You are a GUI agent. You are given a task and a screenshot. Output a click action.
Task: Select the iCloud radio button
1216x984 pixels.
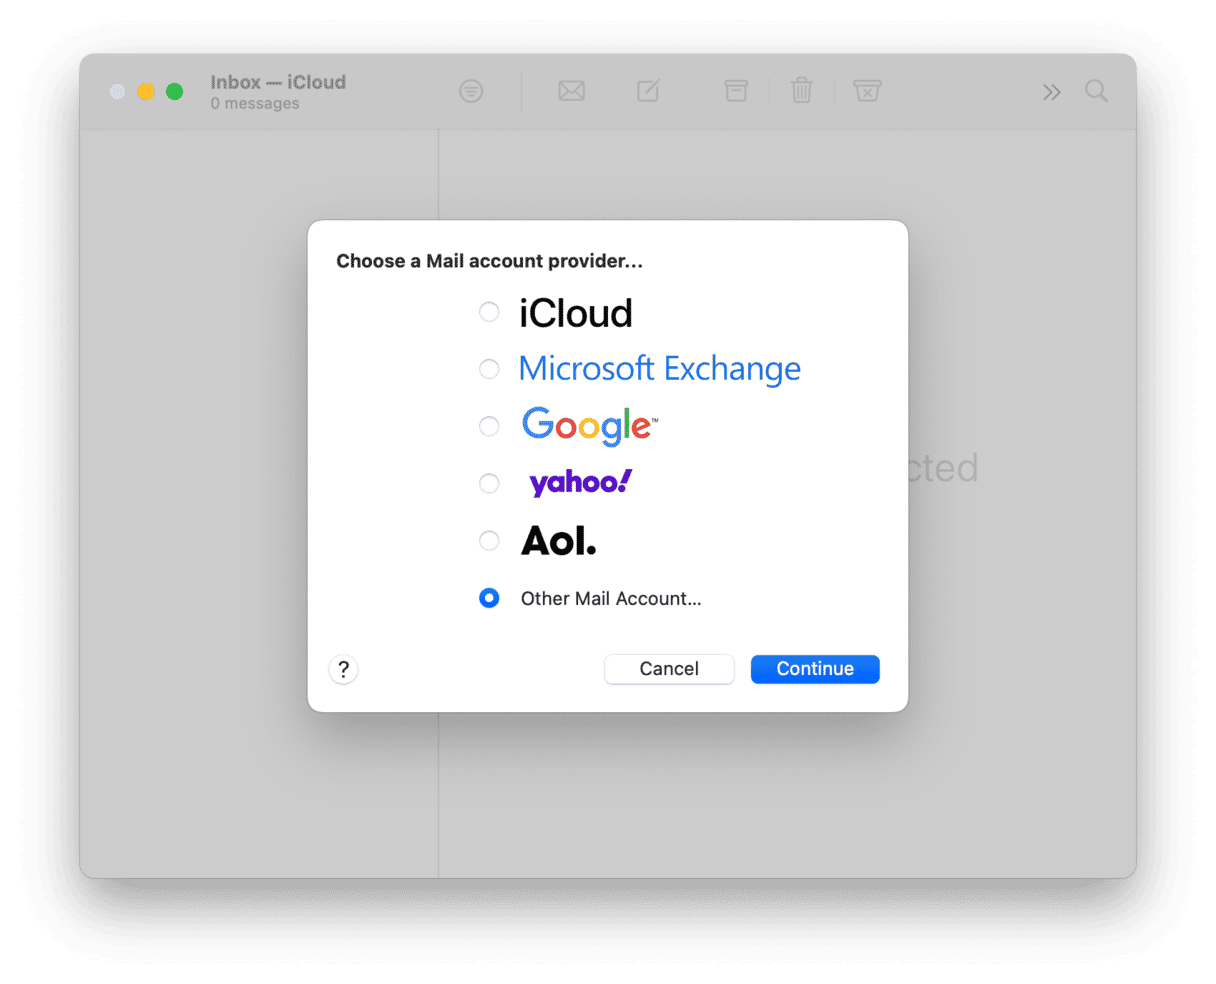(x=489, y=313)
